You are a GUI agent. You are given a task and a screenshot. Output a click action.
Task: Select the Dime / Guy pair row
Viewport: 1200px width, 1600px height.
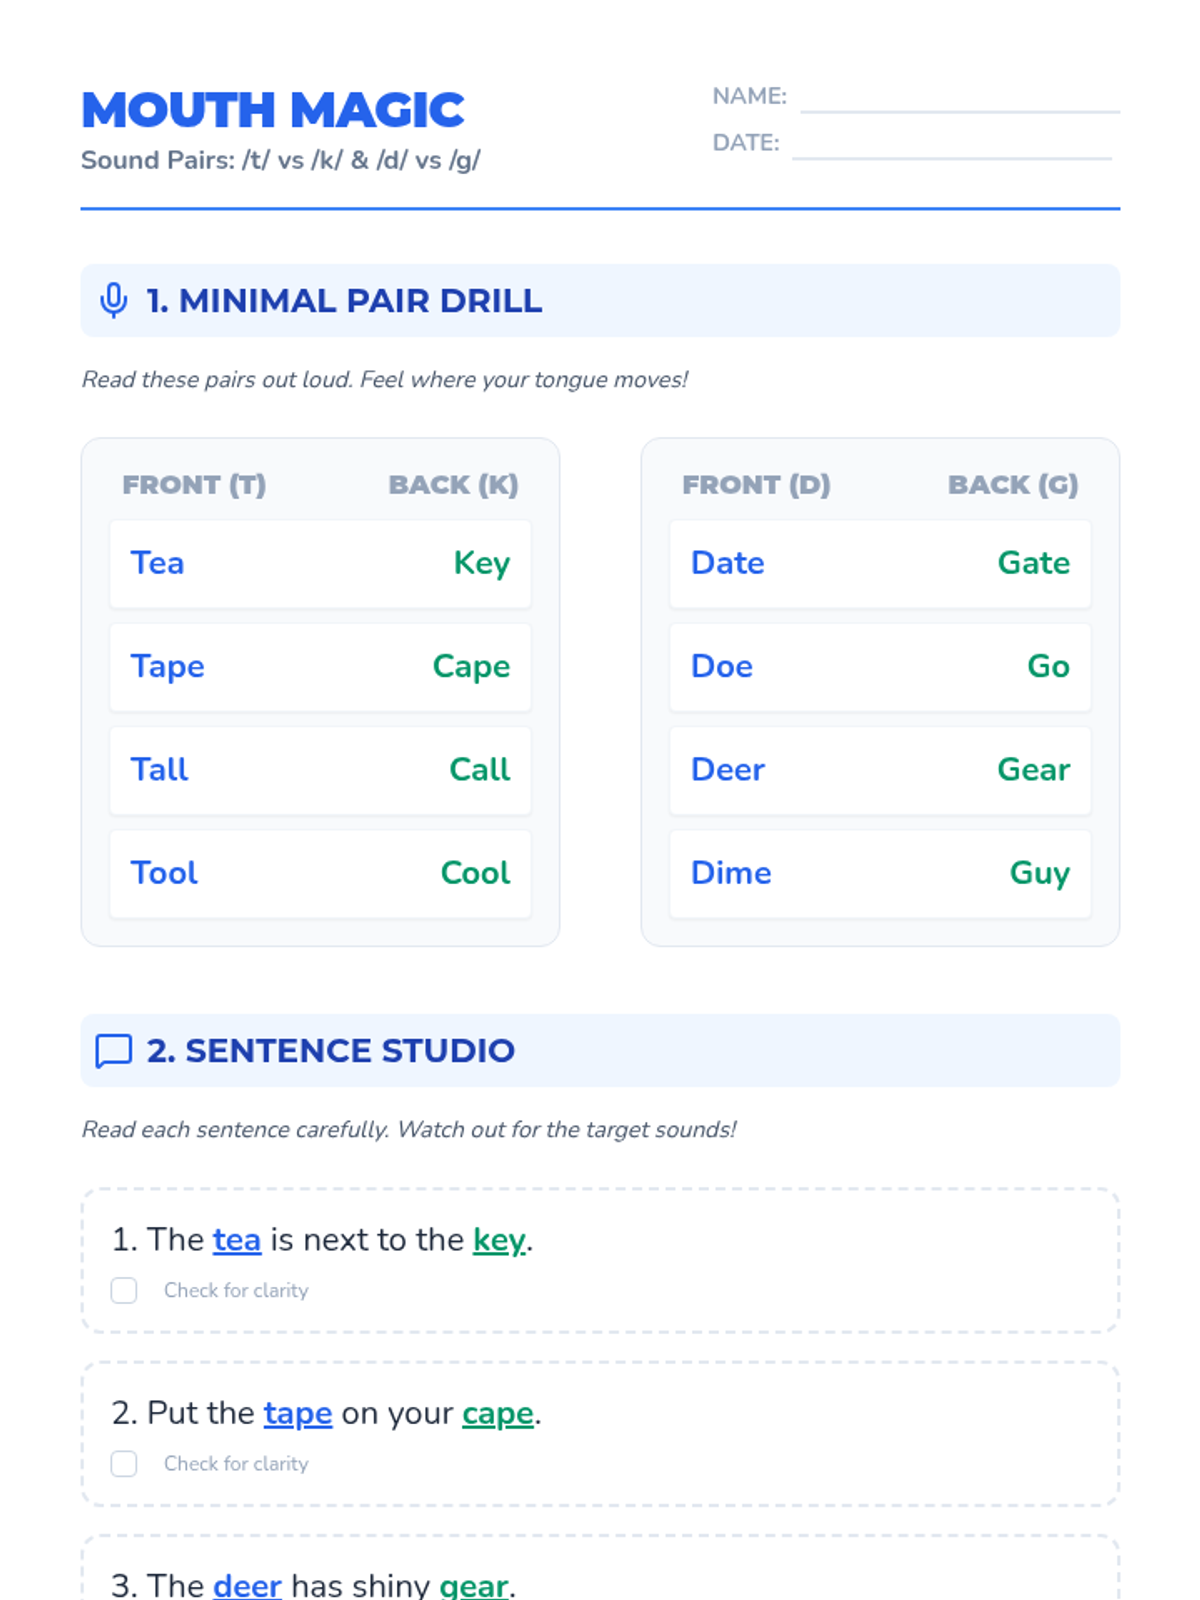880,874
